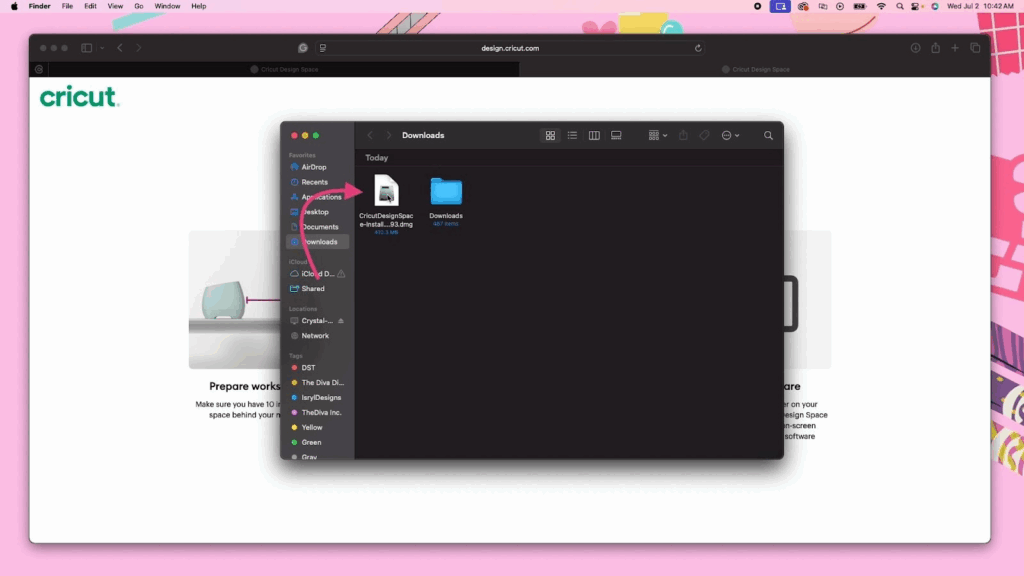
Task: Open Control Center in the menu bar
Action: tap(916, 6)
